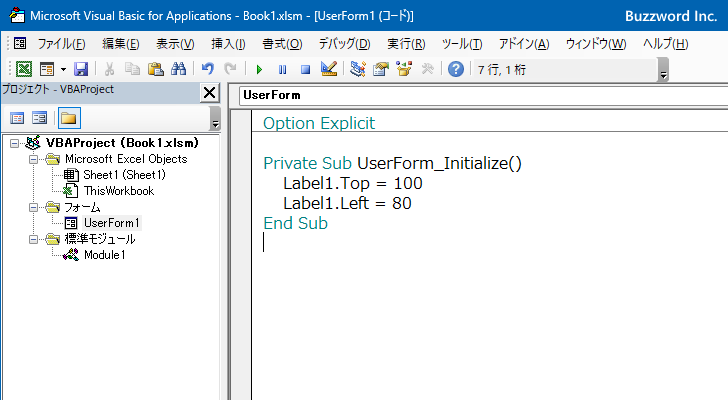This screenshot has width=728, height=400.
Task: Select ThisWorkbook in project tree
Action: (119, 191)
